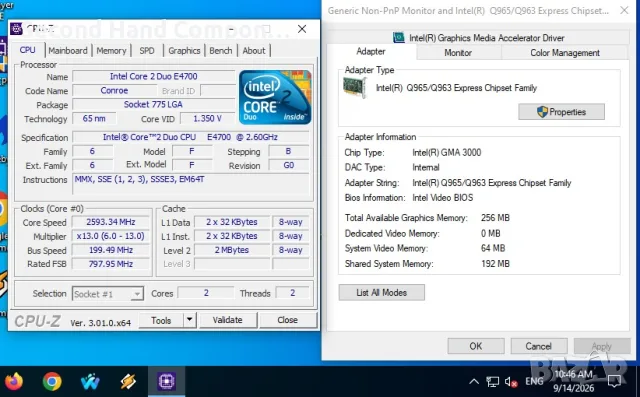
Task: Click the Threads count value
Action: pos(293,293)
